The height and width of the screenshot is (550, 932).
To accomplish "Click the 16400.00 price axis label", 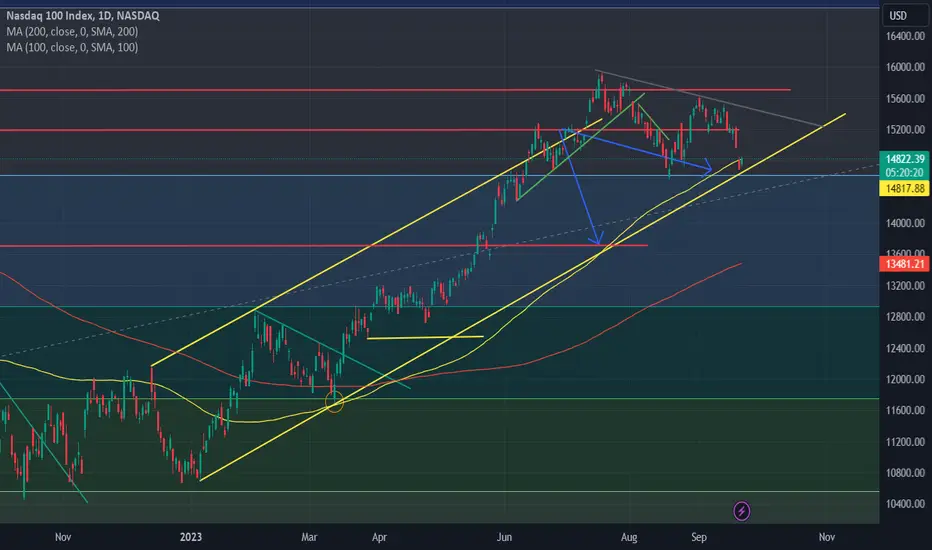I will 905,36.
